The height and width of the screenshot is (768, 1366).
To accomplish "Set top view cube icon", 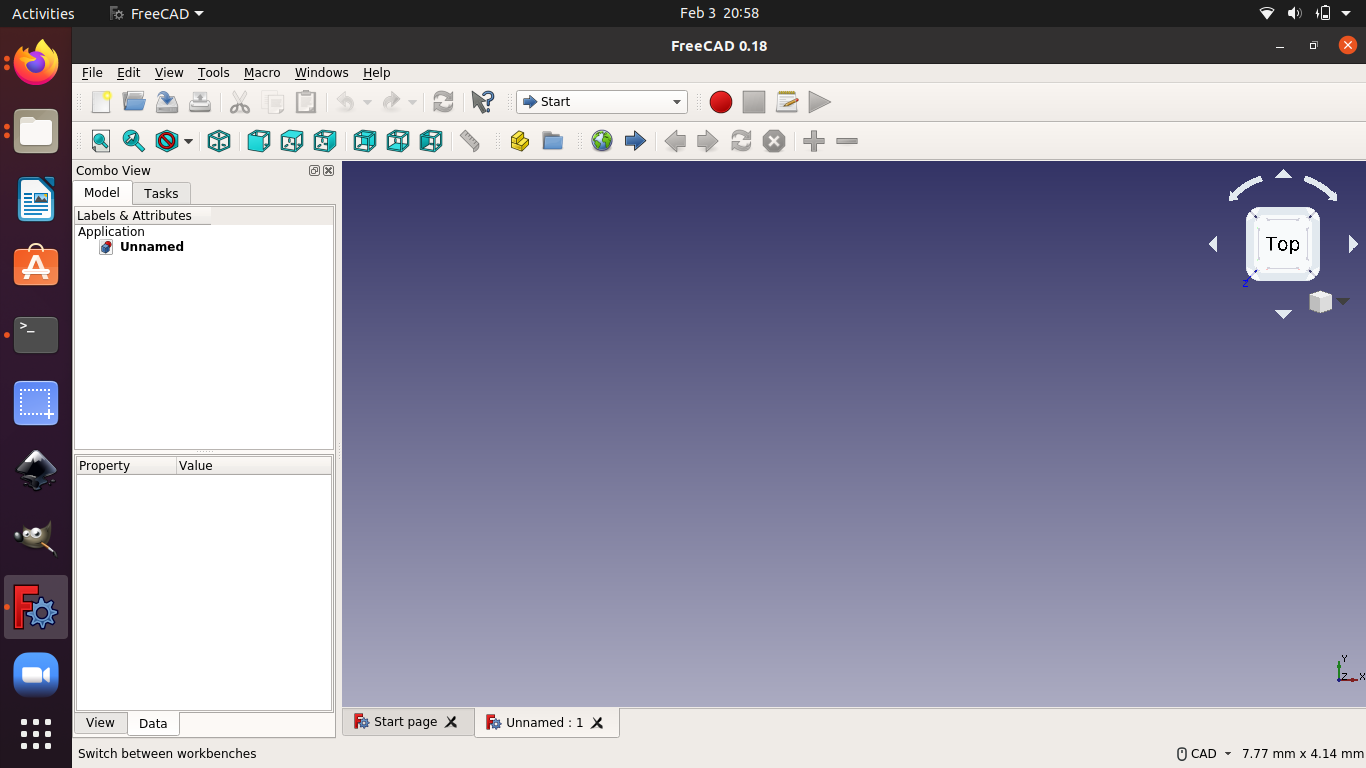I will click(x=292, y=141).
